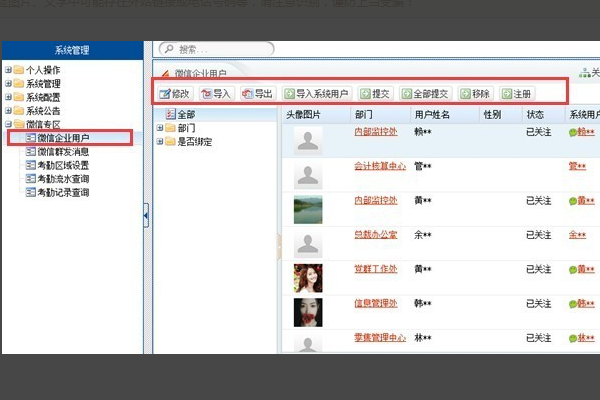Open 考勤流水查询 in the sidebar
Viewport: 600px width, 400px height.
63,179
